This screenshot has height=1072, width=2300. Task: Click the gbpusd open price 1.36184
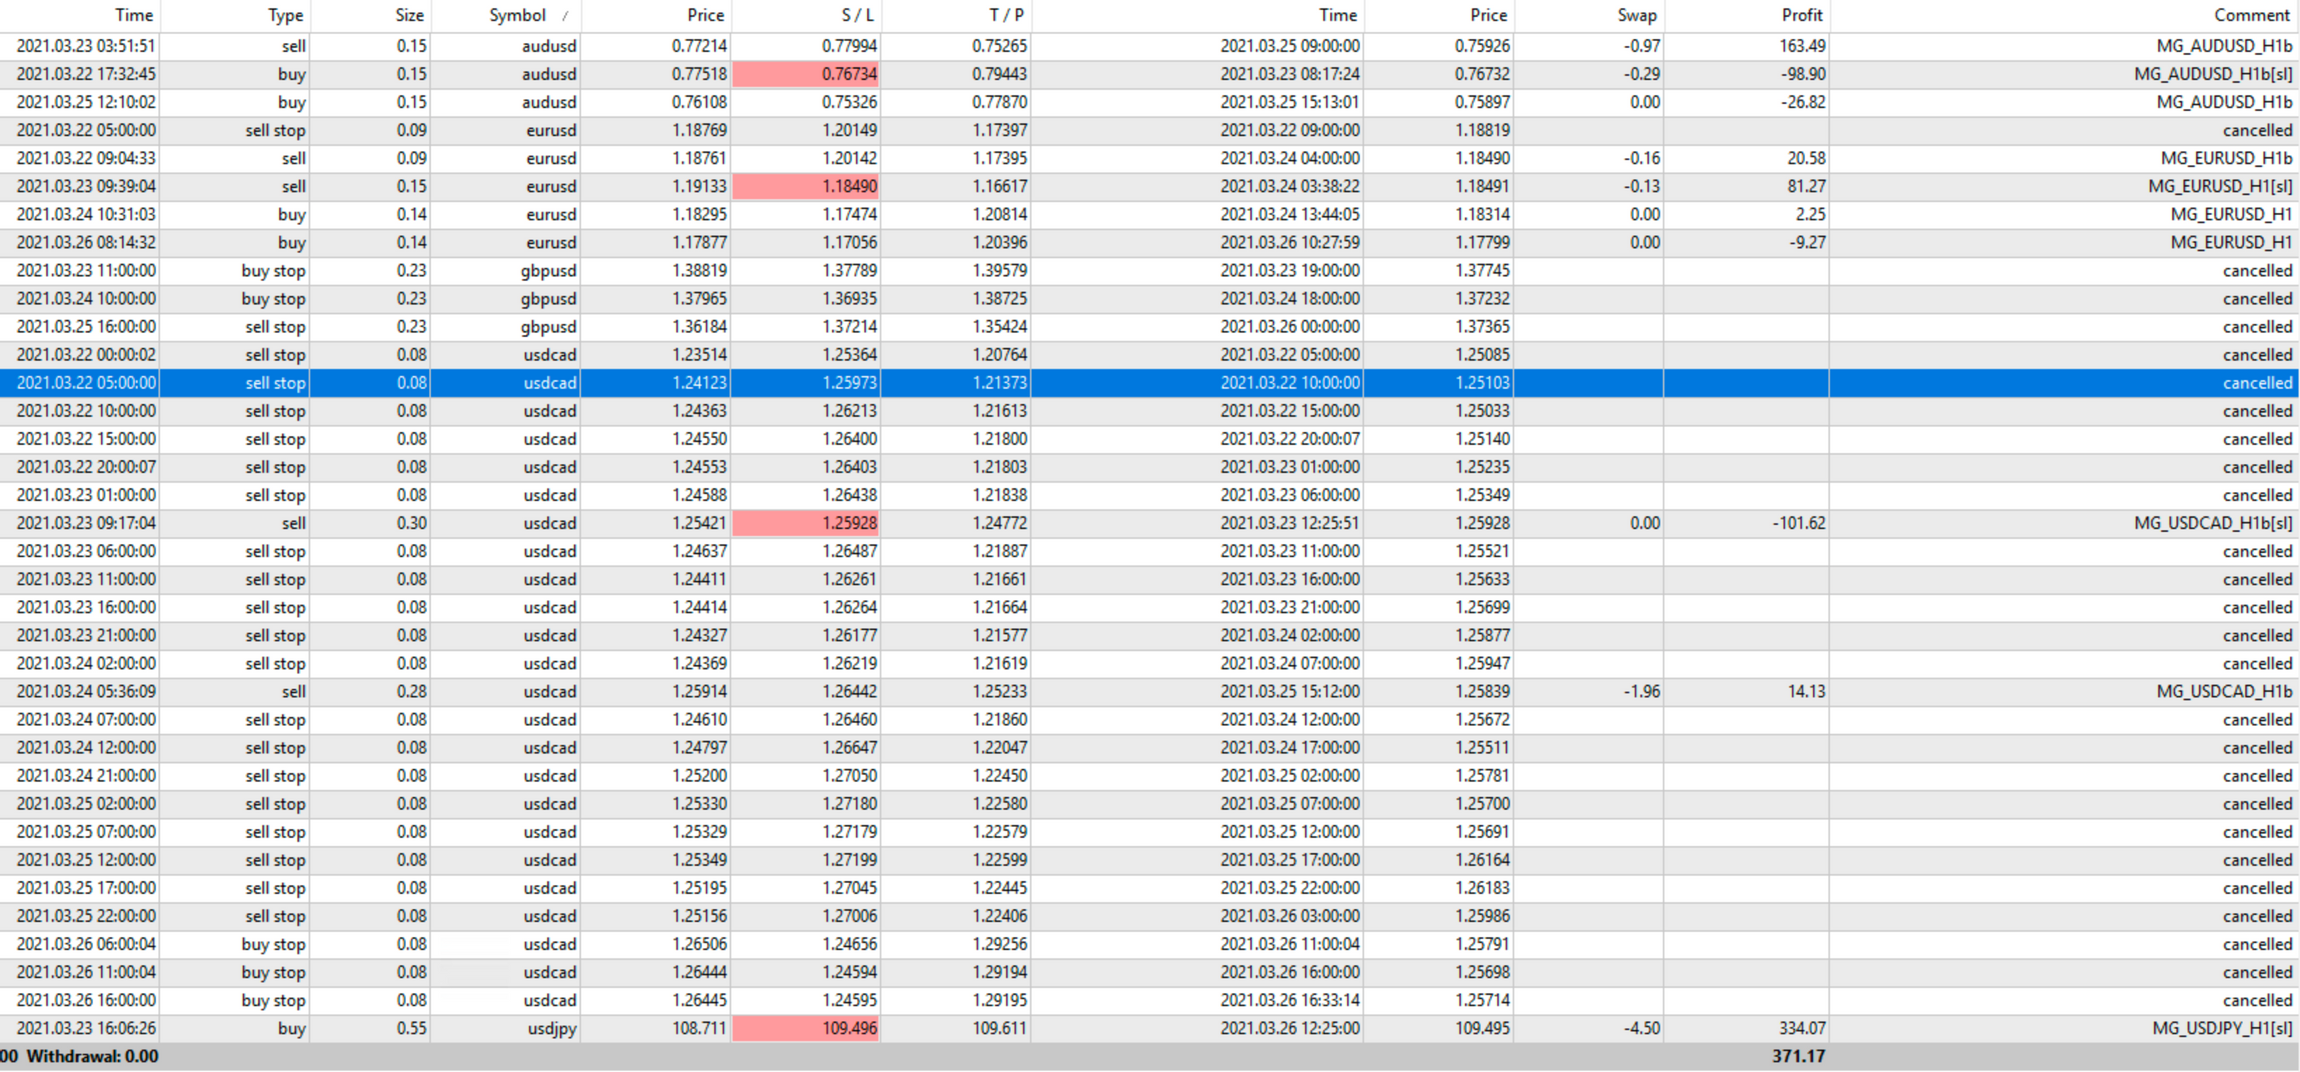[x=699, y=327]
